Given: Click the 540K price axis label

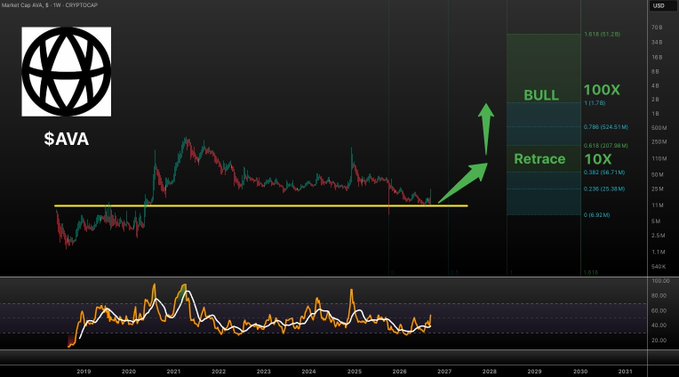Looking at the screenshot, I should click(x=658, y=267).
